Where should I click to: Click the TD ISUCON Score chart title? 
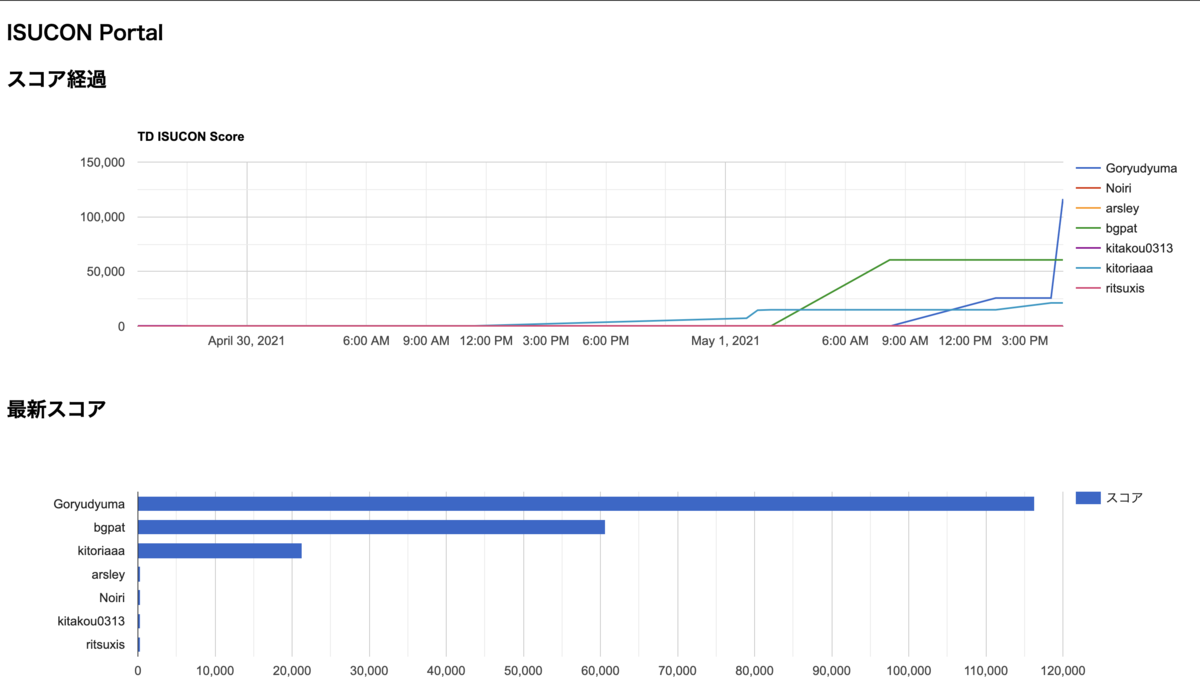click(x=191, y=136)
